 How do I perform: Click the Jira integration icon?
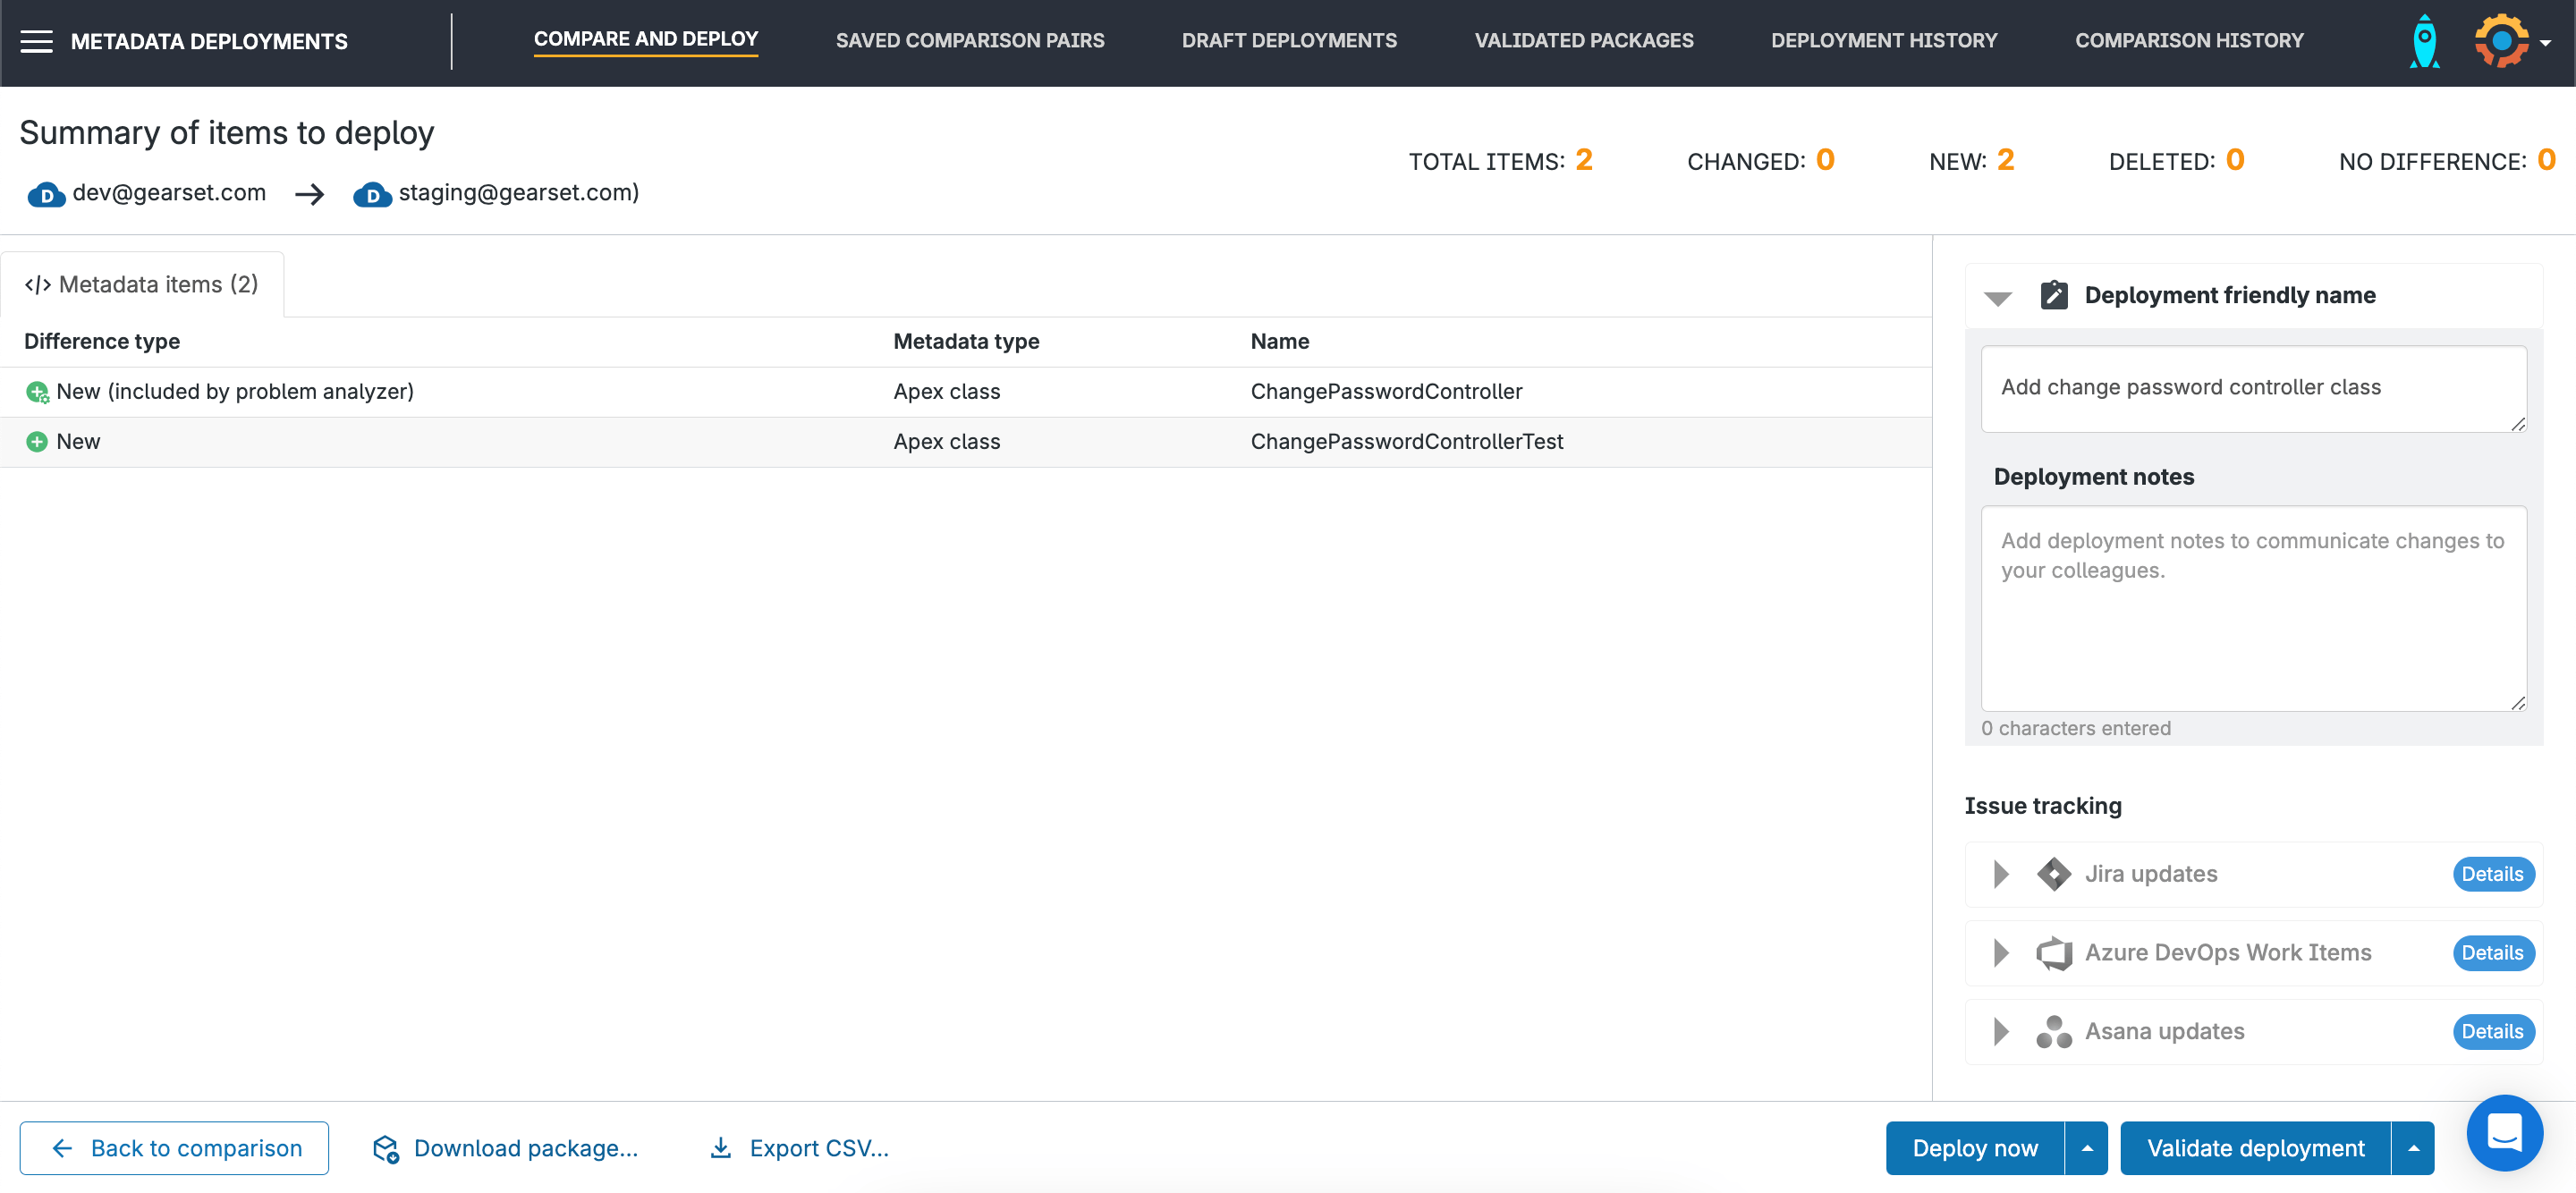pyautogui.click(x=2054, y=873)
